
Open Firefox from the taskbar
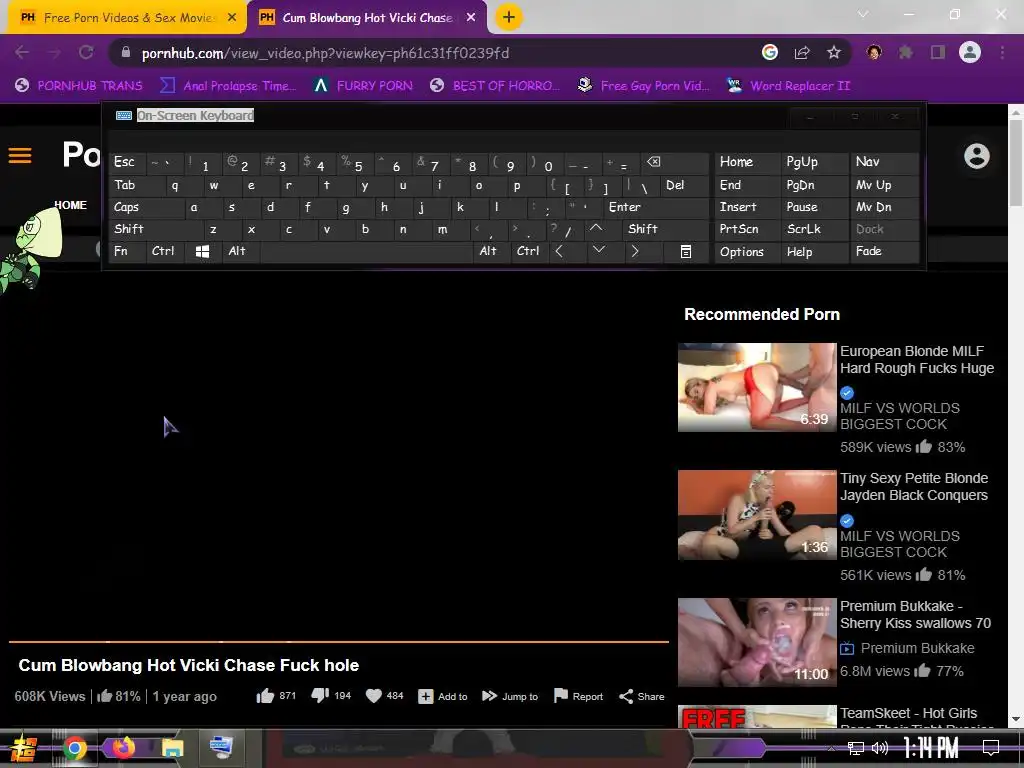[123, 747]
